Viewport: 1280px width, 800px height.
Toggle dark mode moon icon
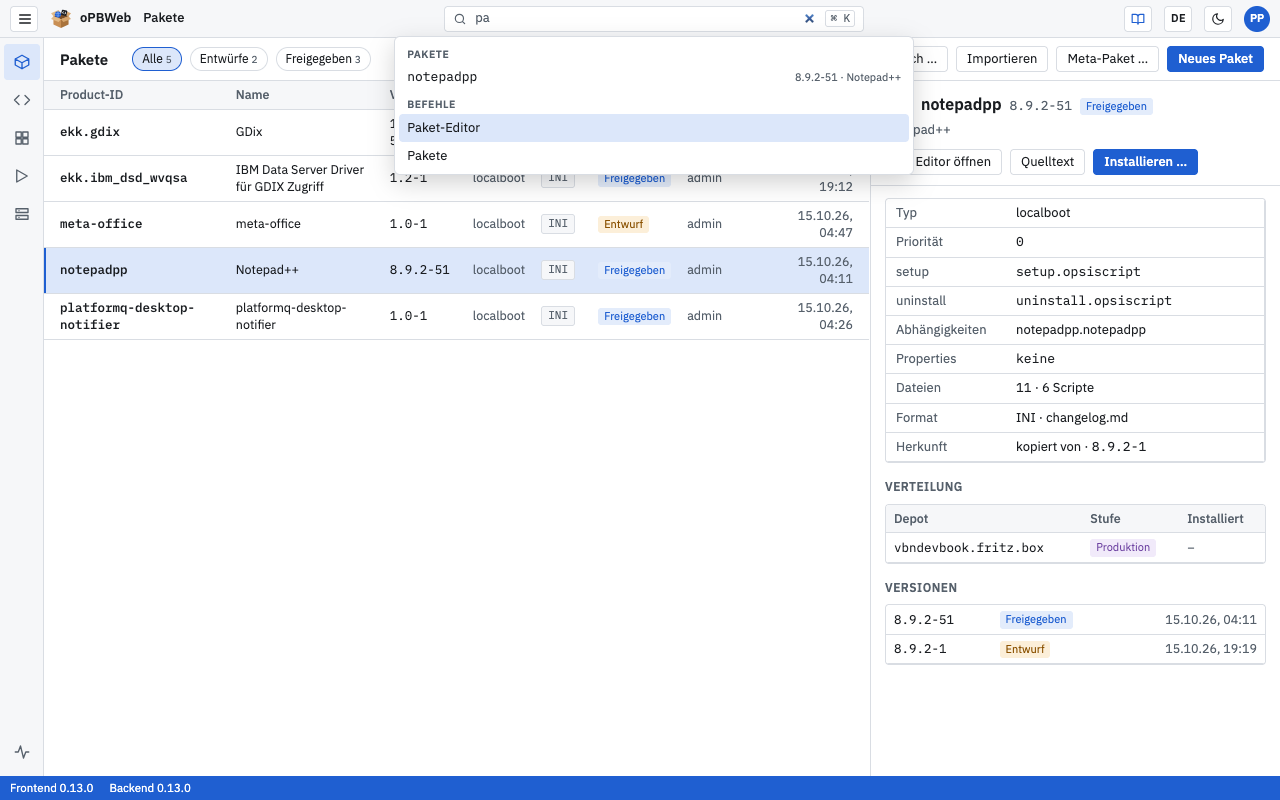click(x=1217, y=18)
